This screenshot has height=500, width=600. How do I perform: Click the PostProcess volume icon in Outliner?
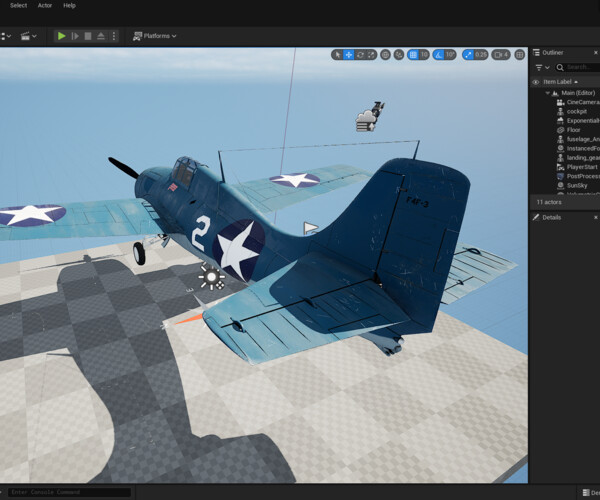560,176
